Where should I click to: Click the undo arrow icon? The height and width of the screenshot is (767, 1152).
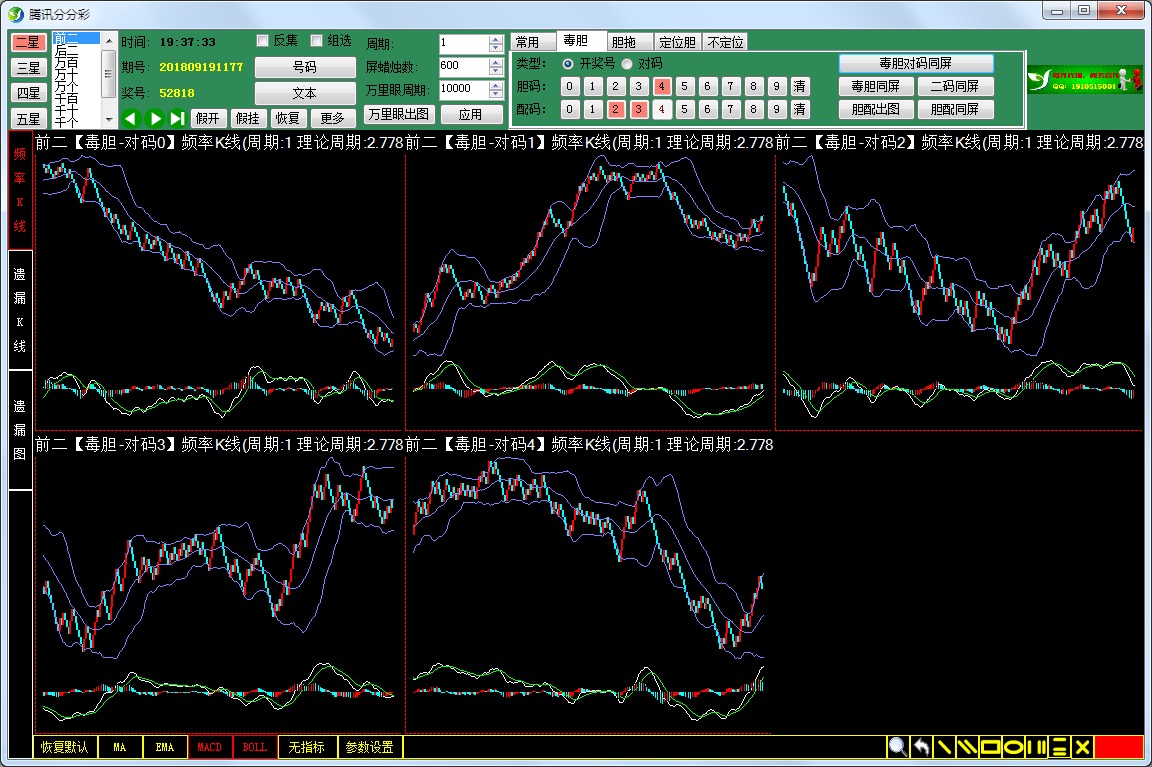[x=921, y=747]
